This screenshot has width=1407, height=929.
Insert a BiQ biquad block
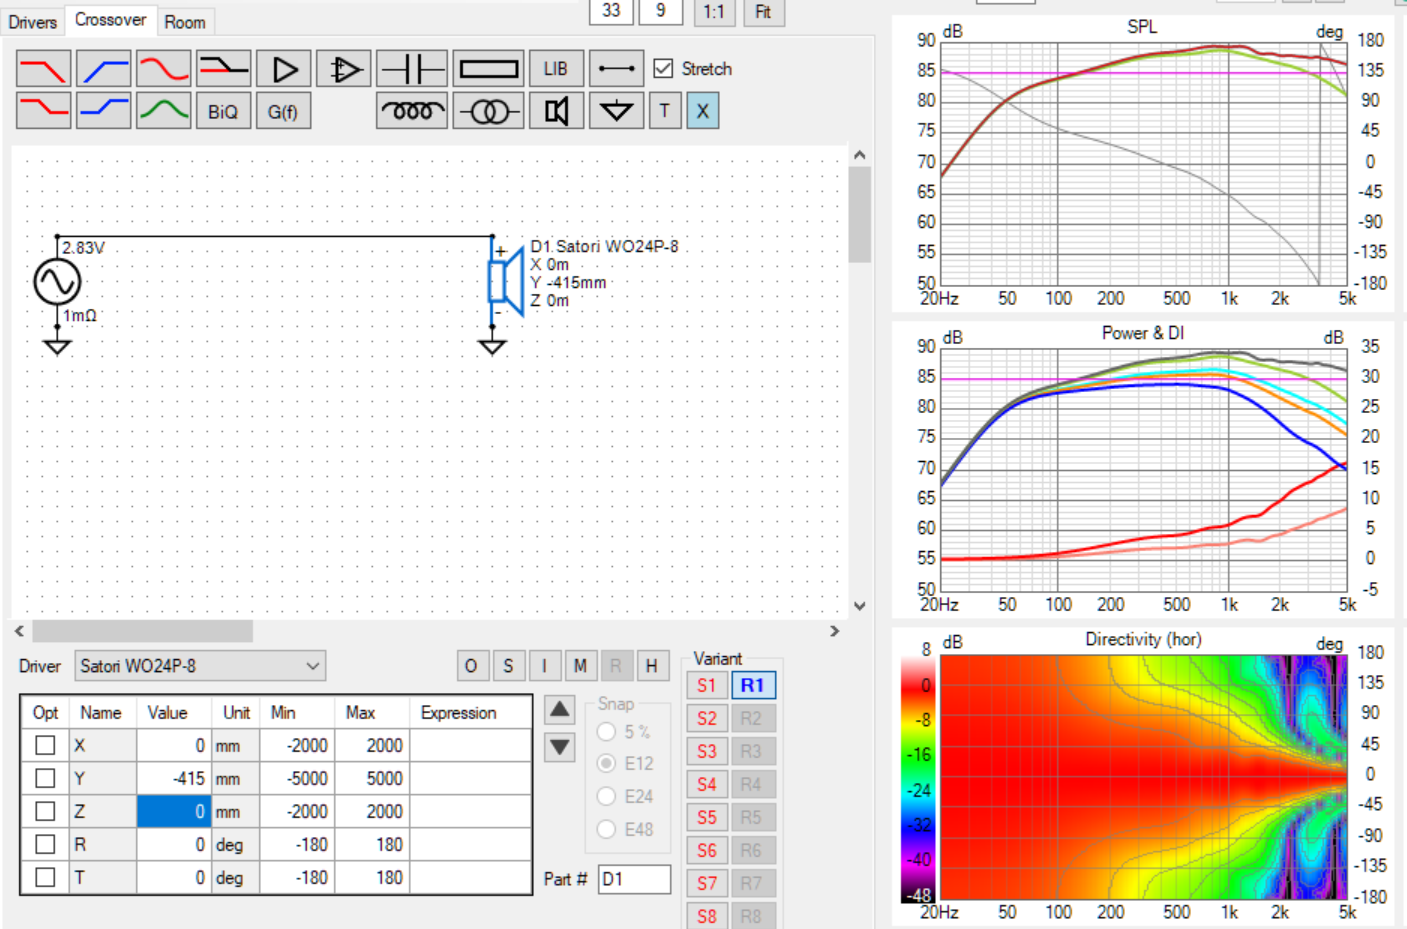pos(223,111)
